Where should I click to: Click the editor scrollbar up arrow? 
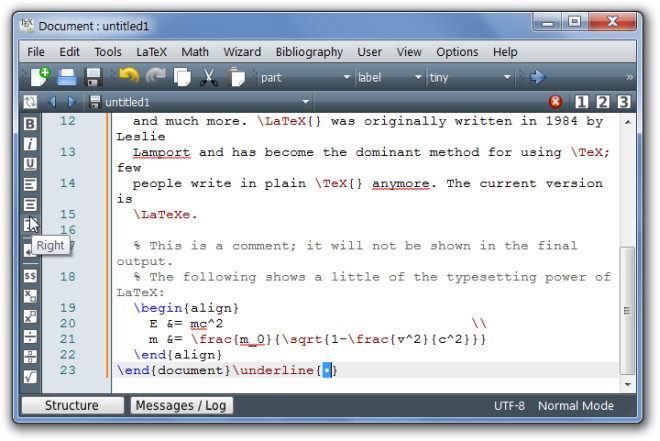(628, 122)
